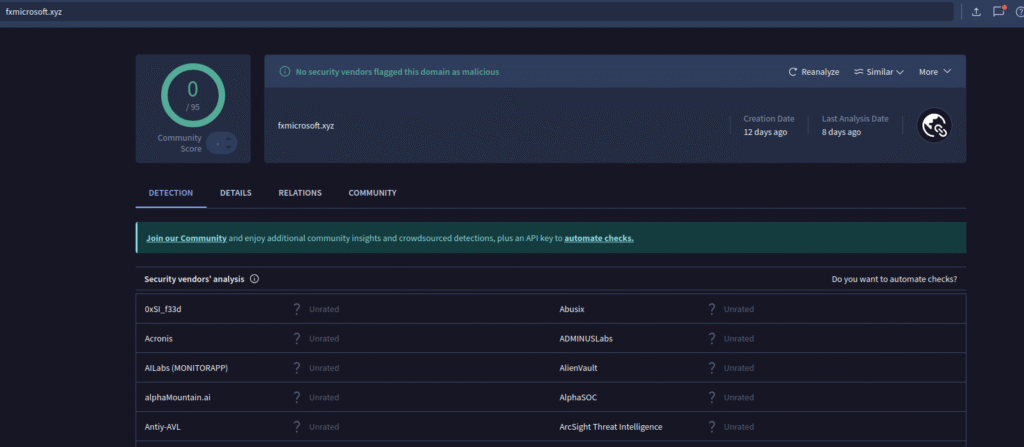Click the domain name fxmicrosoft.xyz in summary card
Viewport: 1024px width, 447px height.
click(306, 125)
